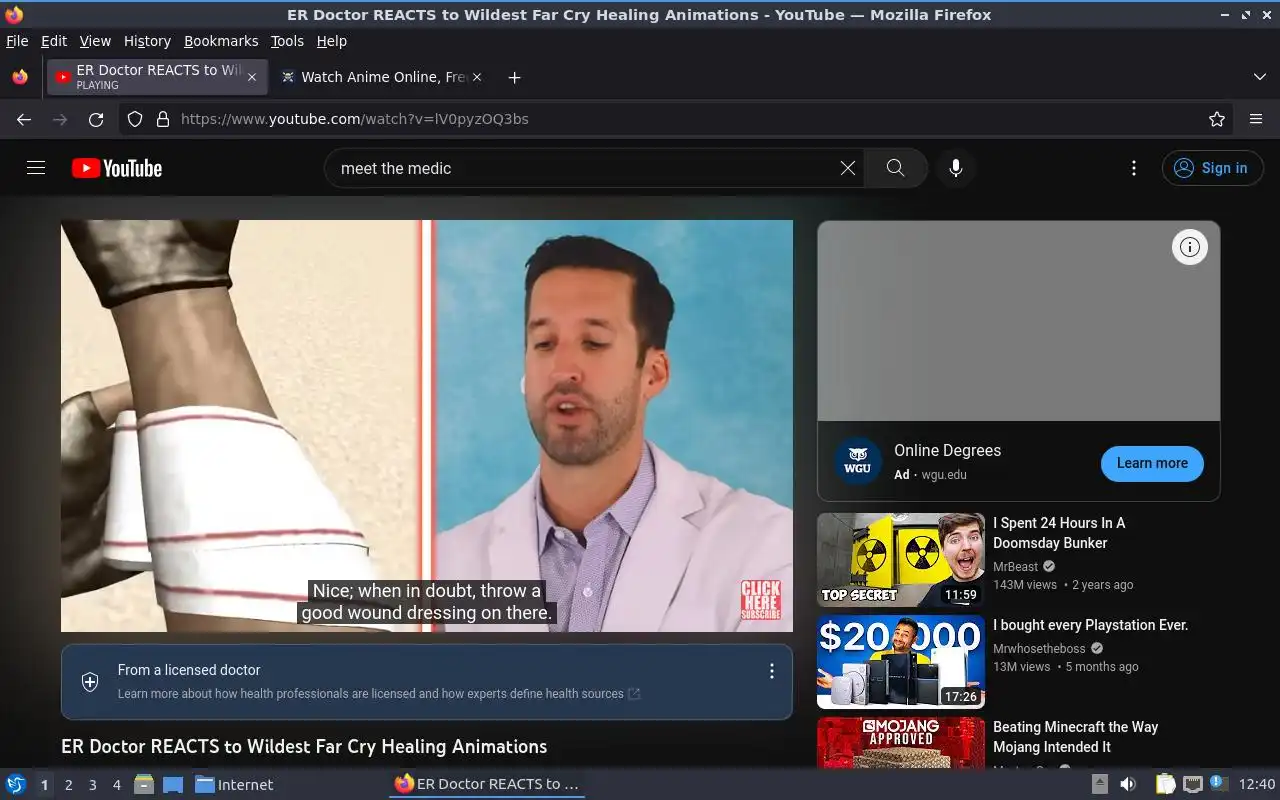Click the show desktop taskbar icon
This screenshot has width=1280, height=800.
click(x=173, y=785)
